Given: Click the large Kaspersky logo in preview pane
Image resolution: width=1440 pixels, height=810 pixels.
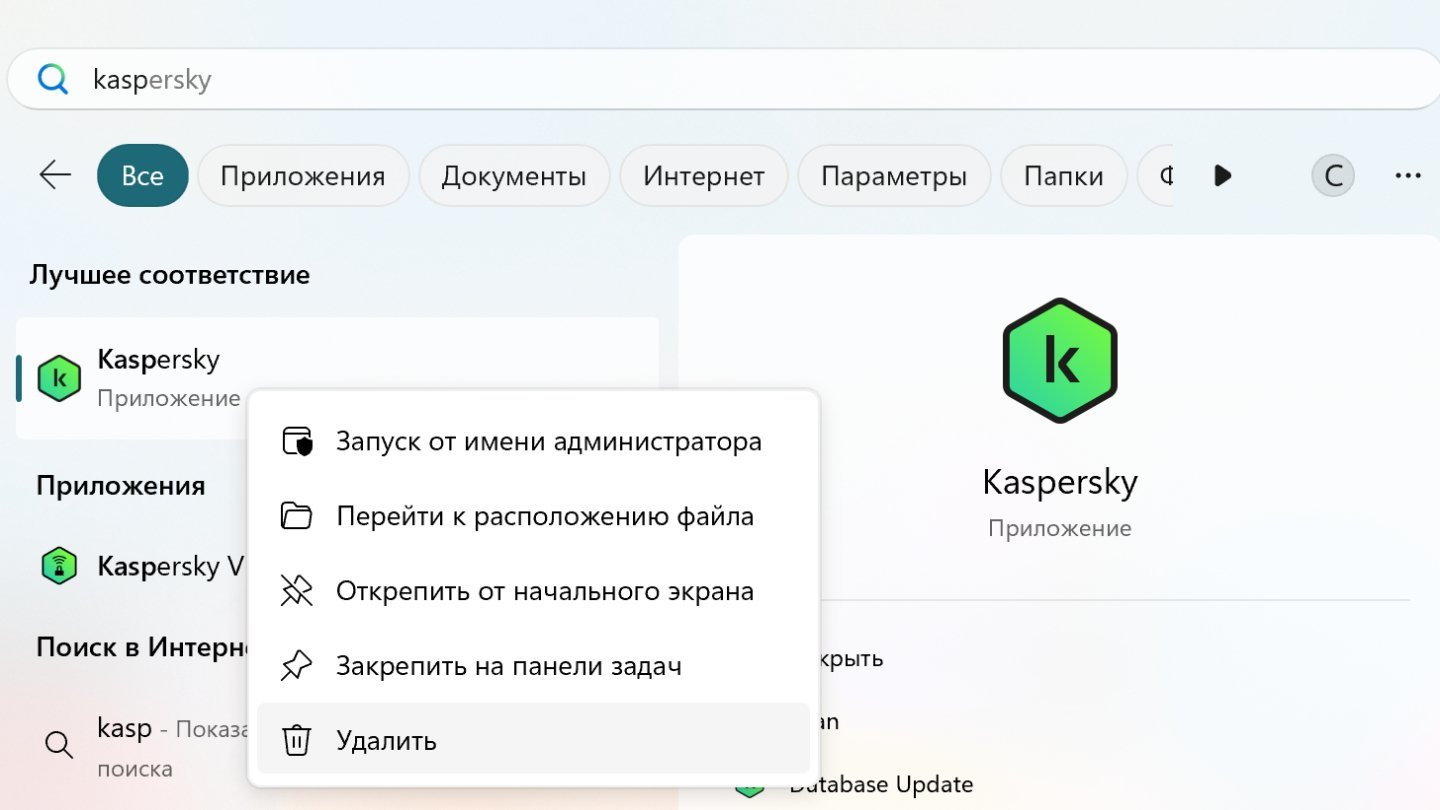Looking at the screenshot, I should (1060, 361).
